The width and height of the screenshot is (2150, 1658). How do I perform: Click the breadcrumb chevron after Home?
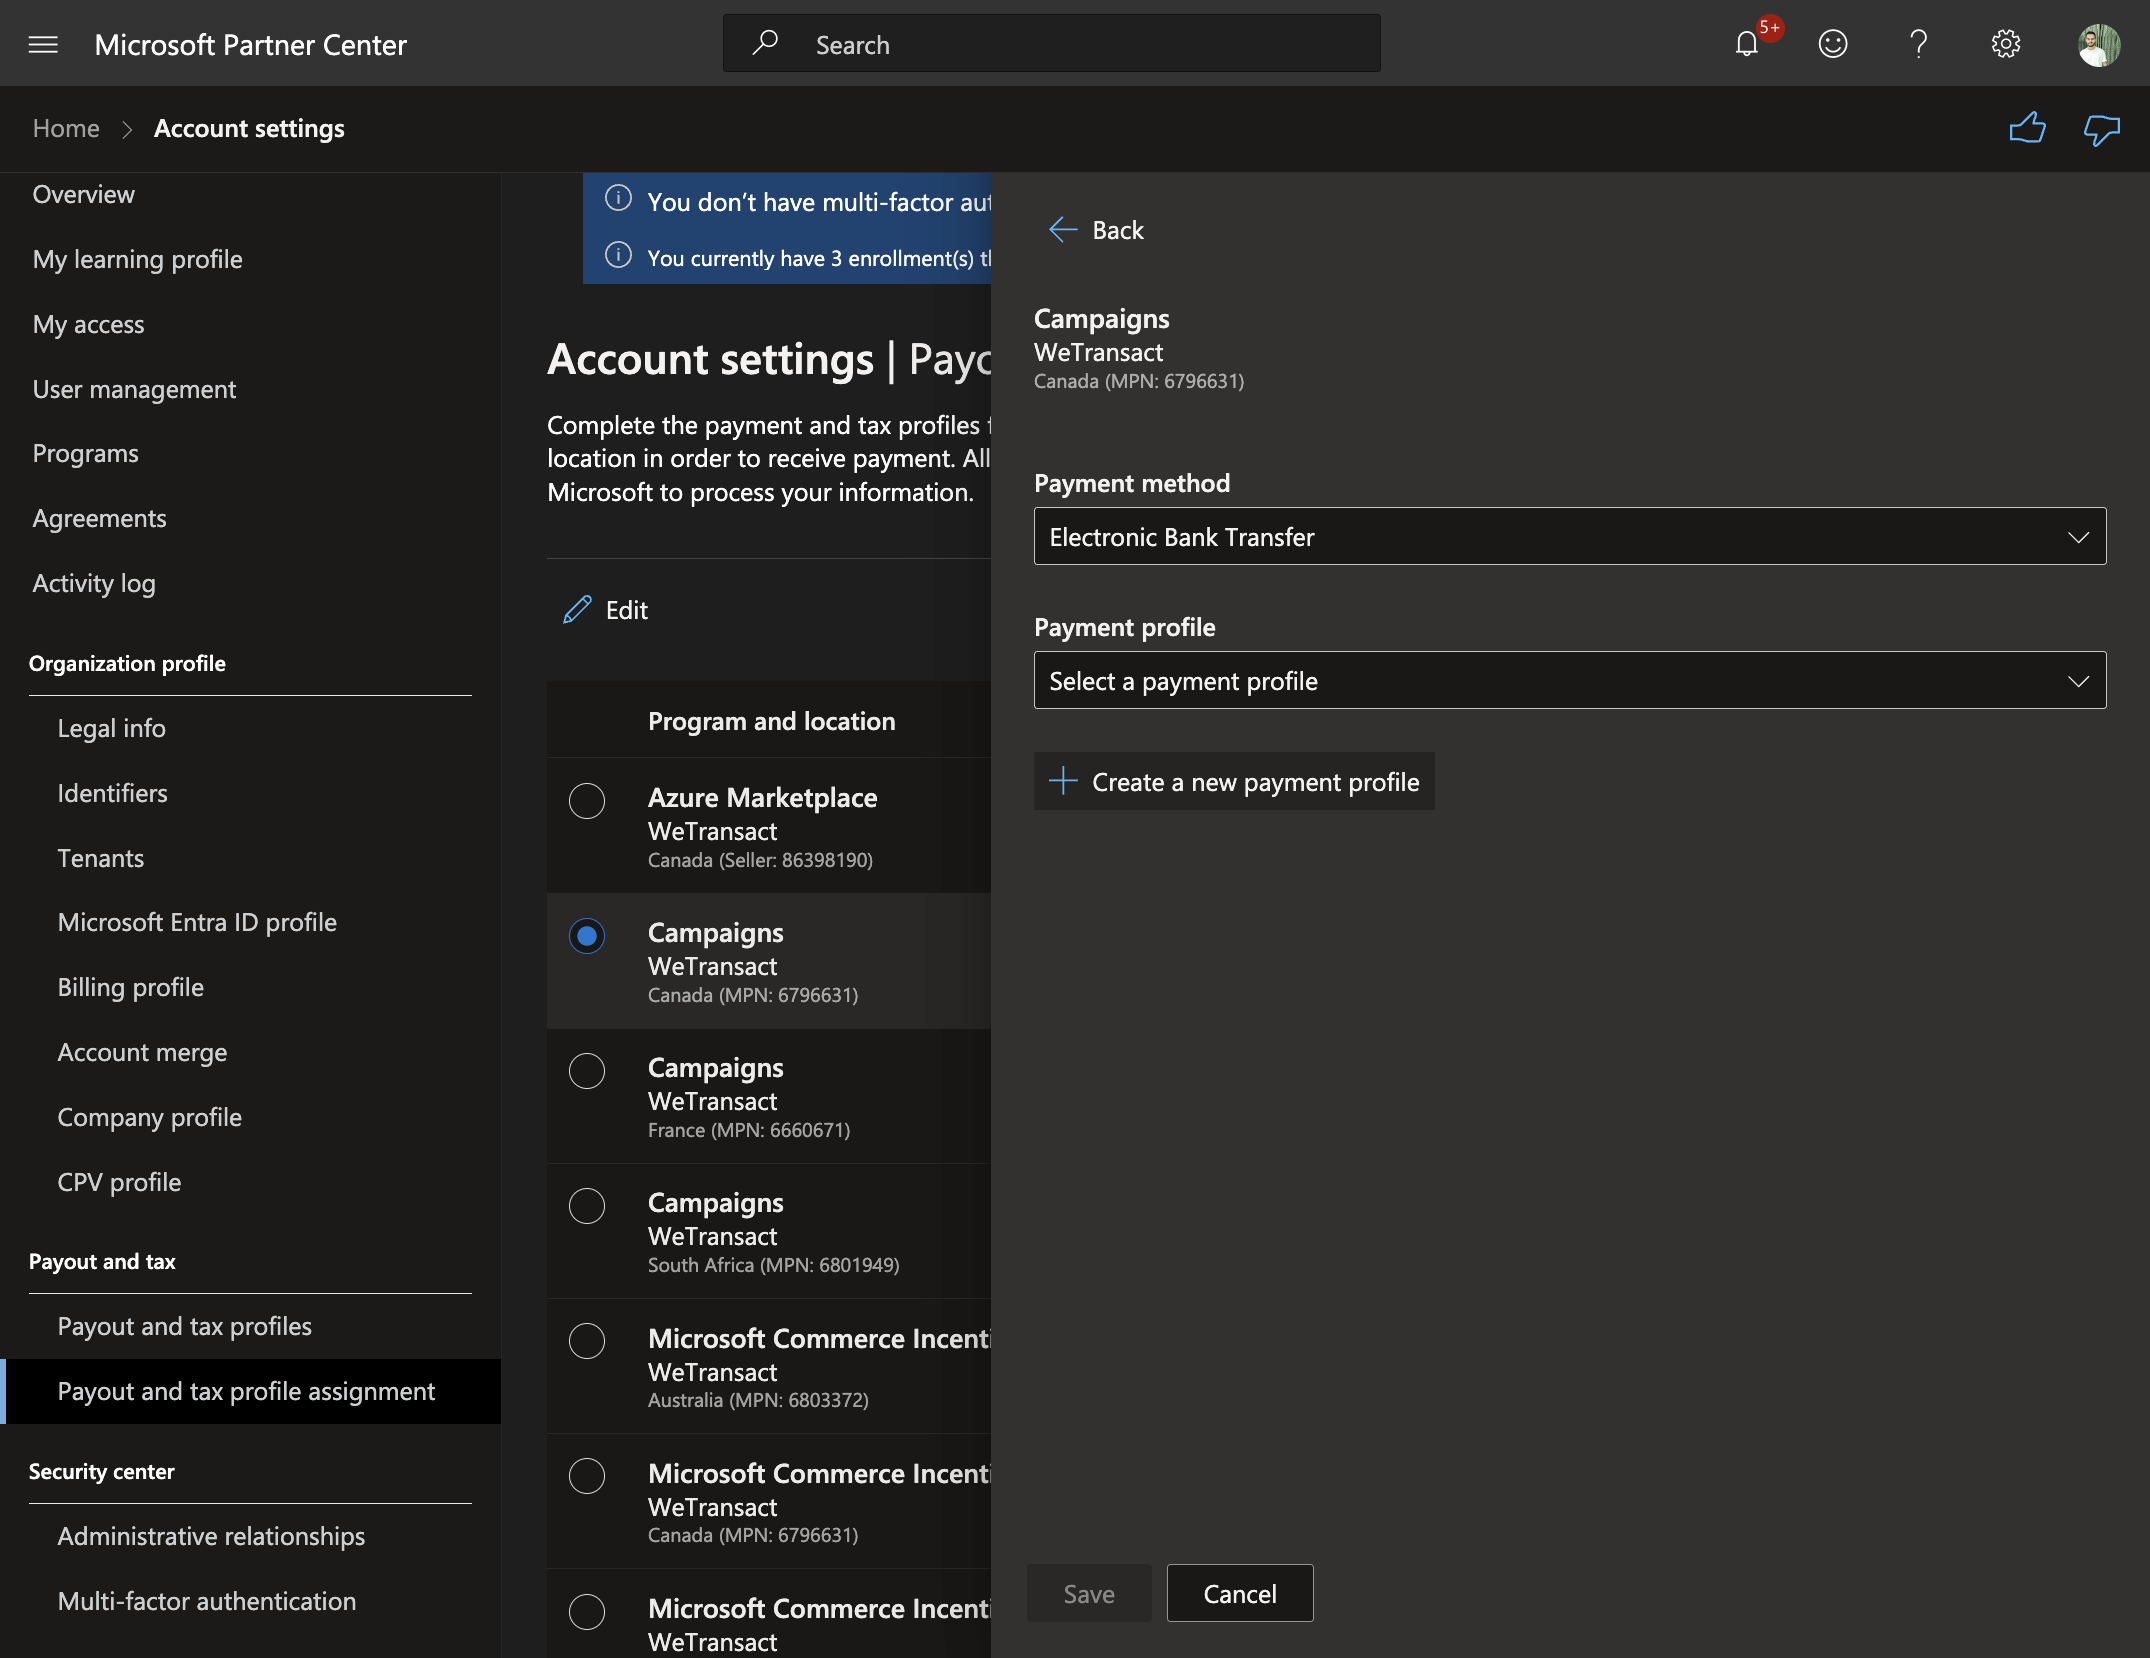[127, 129]
